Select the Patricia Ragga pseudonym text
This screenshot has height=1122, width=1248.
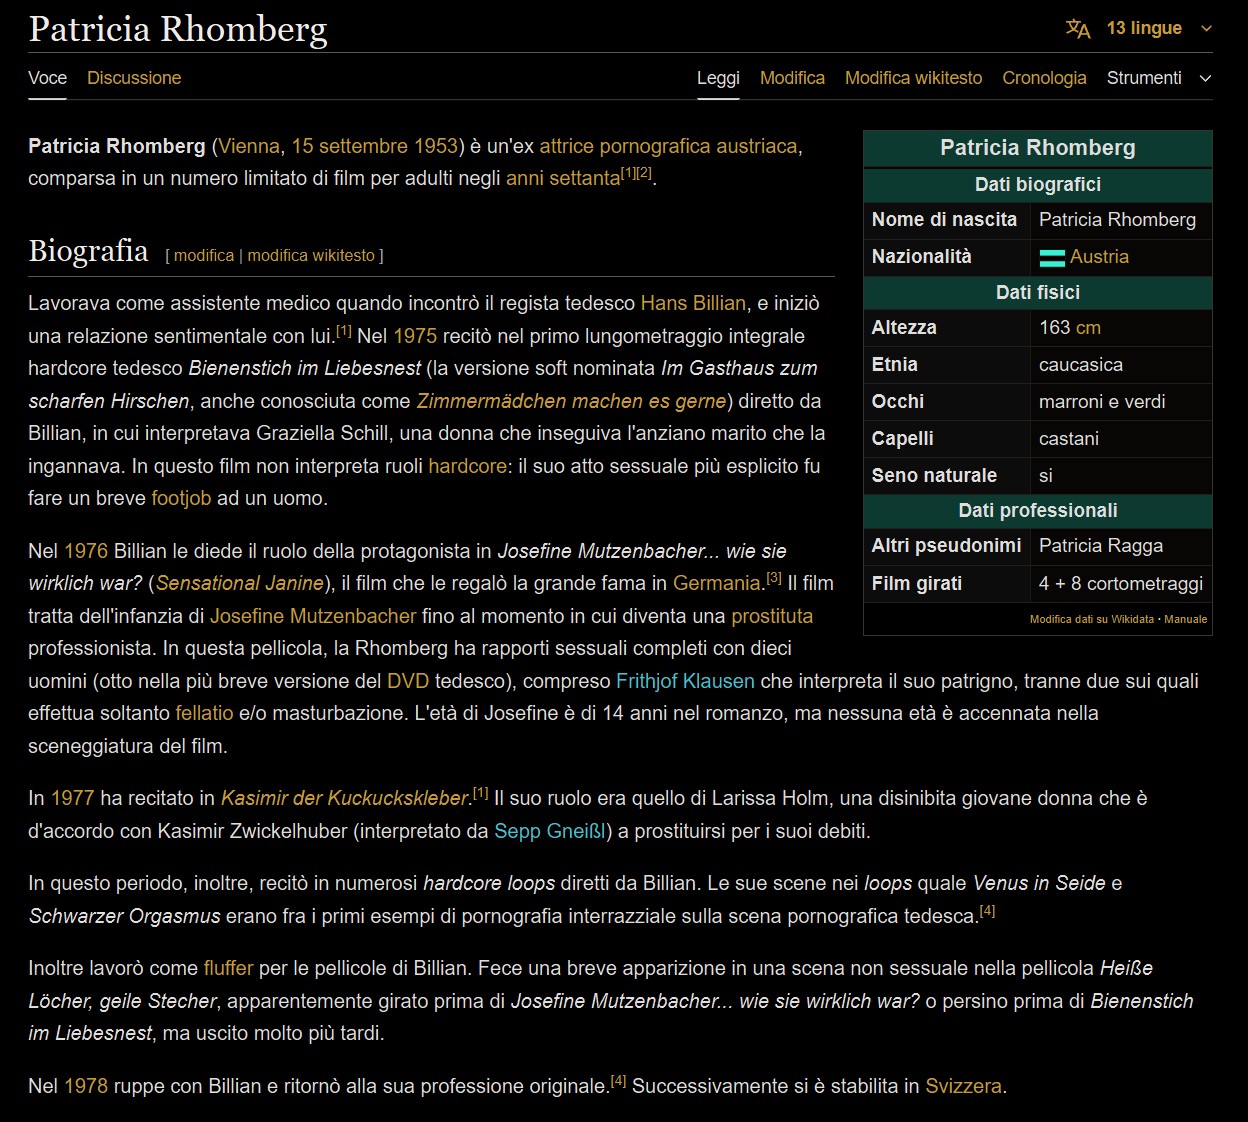[x=1101, y=546]
